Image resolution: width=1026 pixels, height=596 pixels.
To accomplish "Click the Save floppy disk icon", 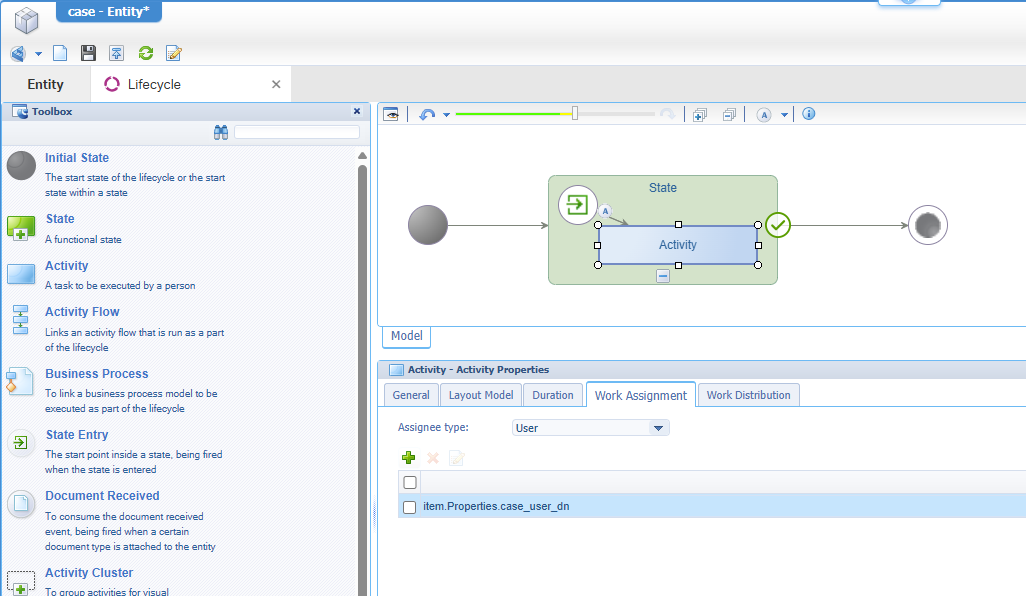I will point(88,53).
